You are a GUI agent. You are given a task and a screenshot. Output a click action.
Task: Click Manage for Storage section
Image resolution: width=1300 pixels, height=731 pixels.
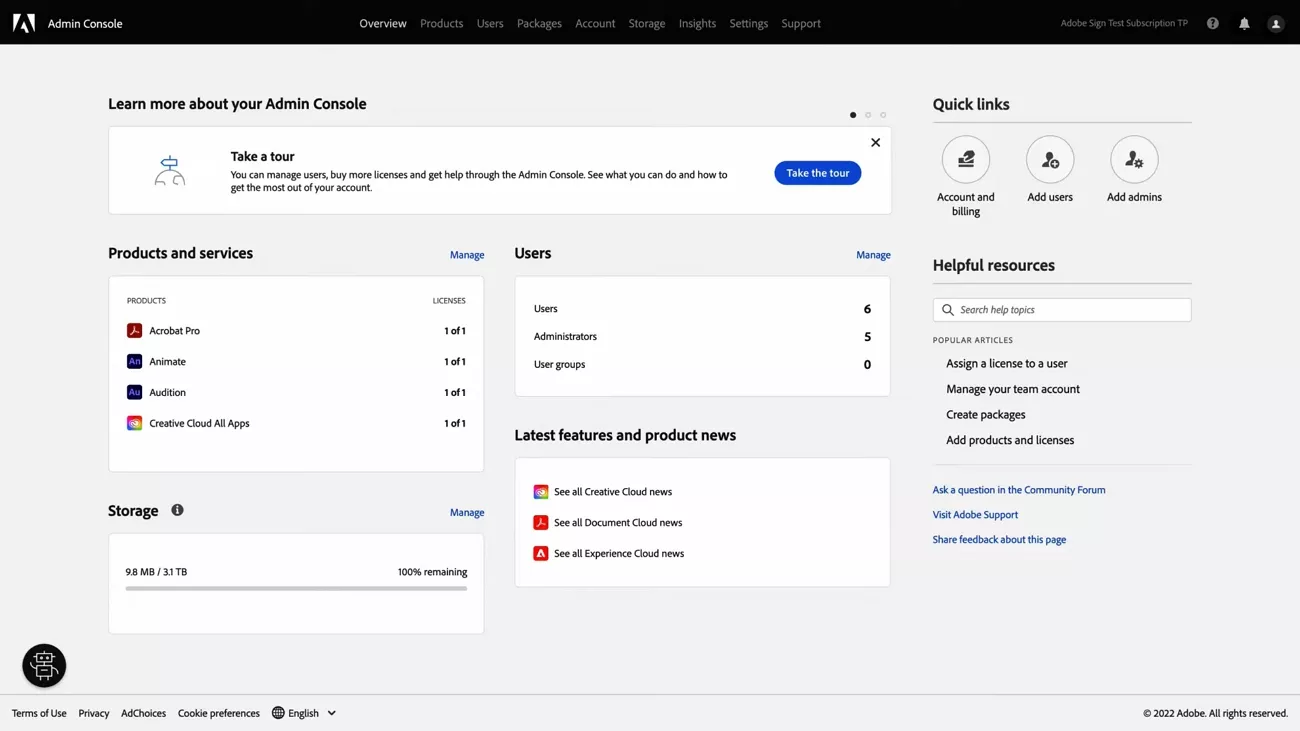[467, 512]
